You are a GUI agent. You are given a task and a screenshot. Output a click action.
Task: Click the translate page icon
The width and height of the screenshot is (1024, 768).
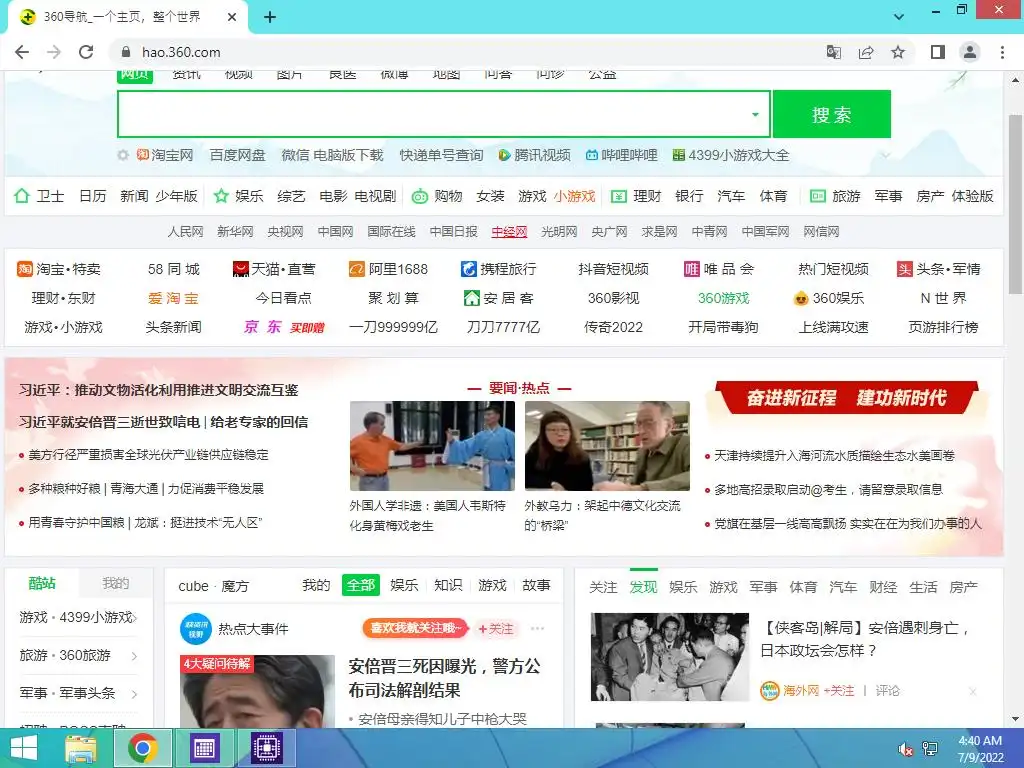click(x=834, y=52)
